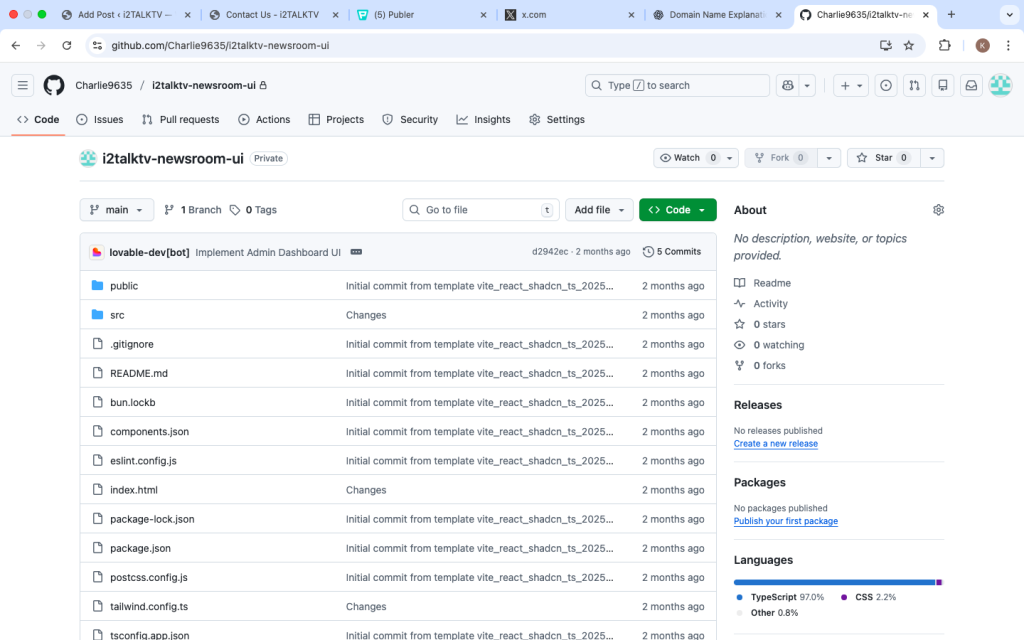
Task: Click the TypeScript language bar segment
Action: point(833,582)
